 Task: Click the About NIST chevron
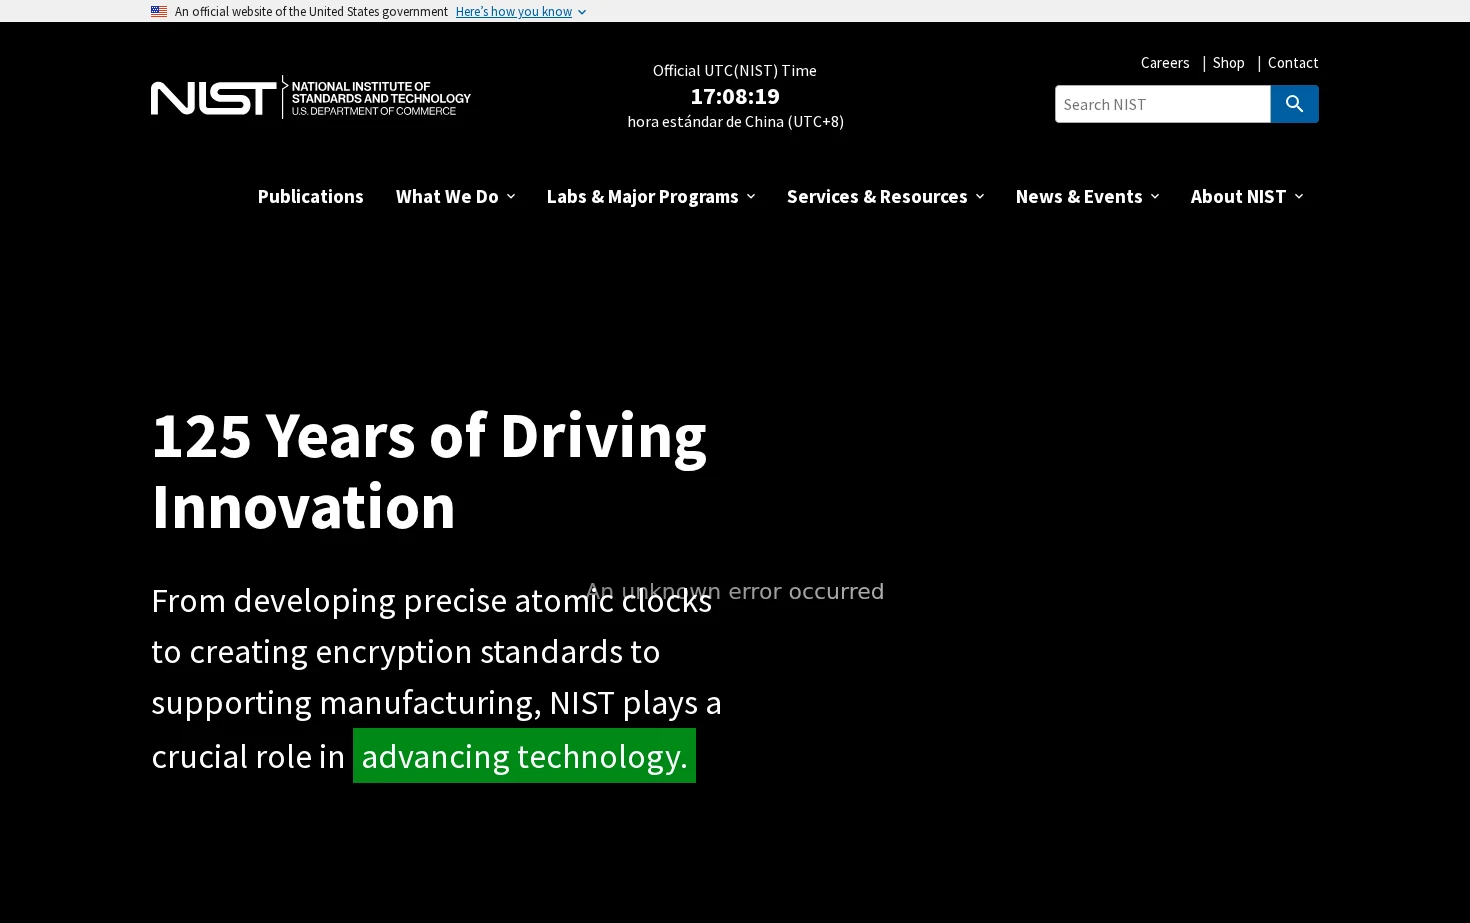1299,197
